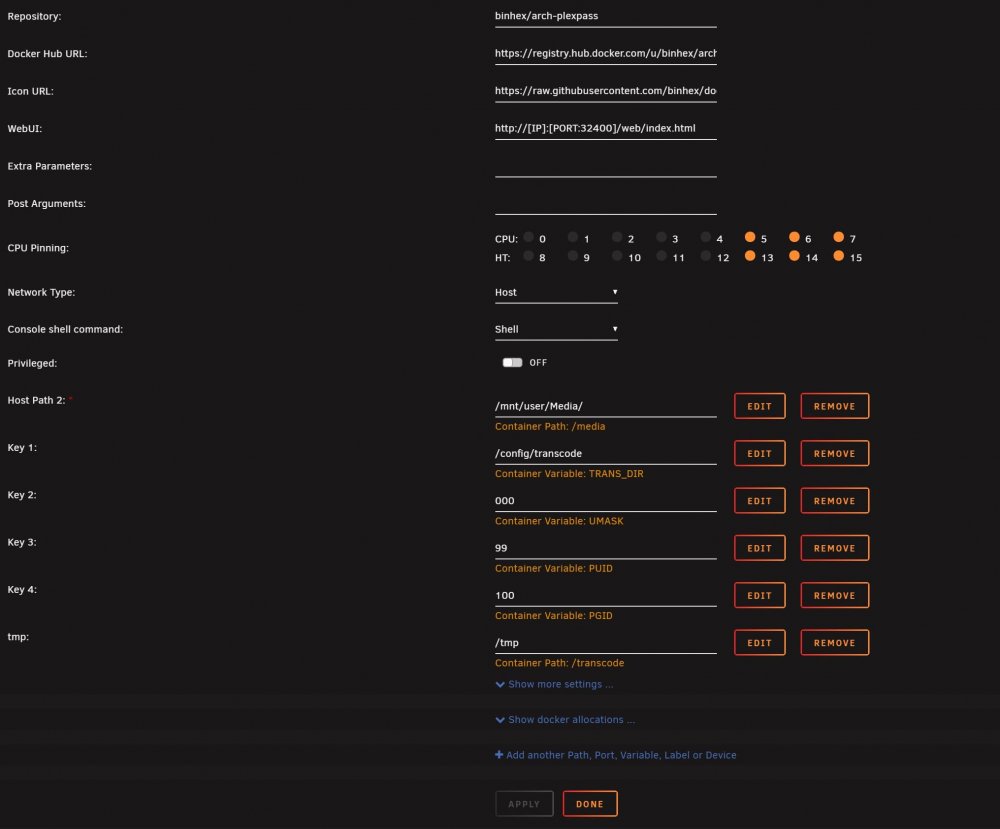Image resolution: width=1000 pixels, height=829 pixels.
Task: Click the APPLY button
Action: click(x=524, y=803)
